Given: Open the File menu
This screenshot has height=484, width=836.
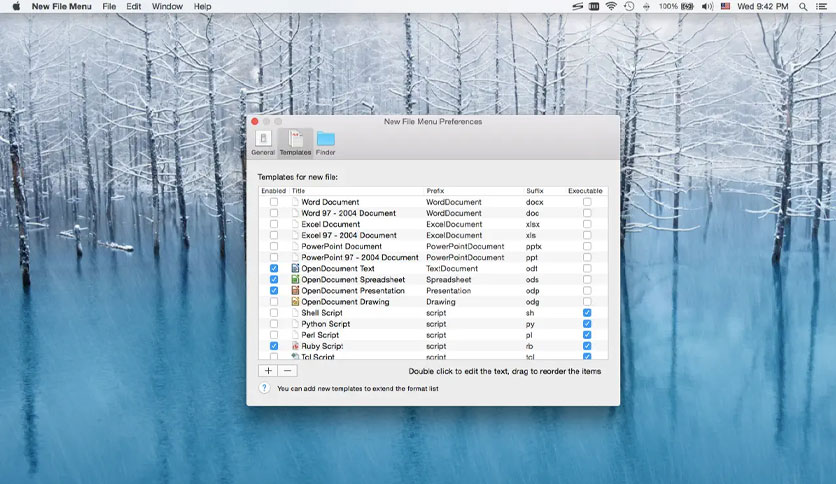Looking at the screenshot, I should tap(109, 6).
